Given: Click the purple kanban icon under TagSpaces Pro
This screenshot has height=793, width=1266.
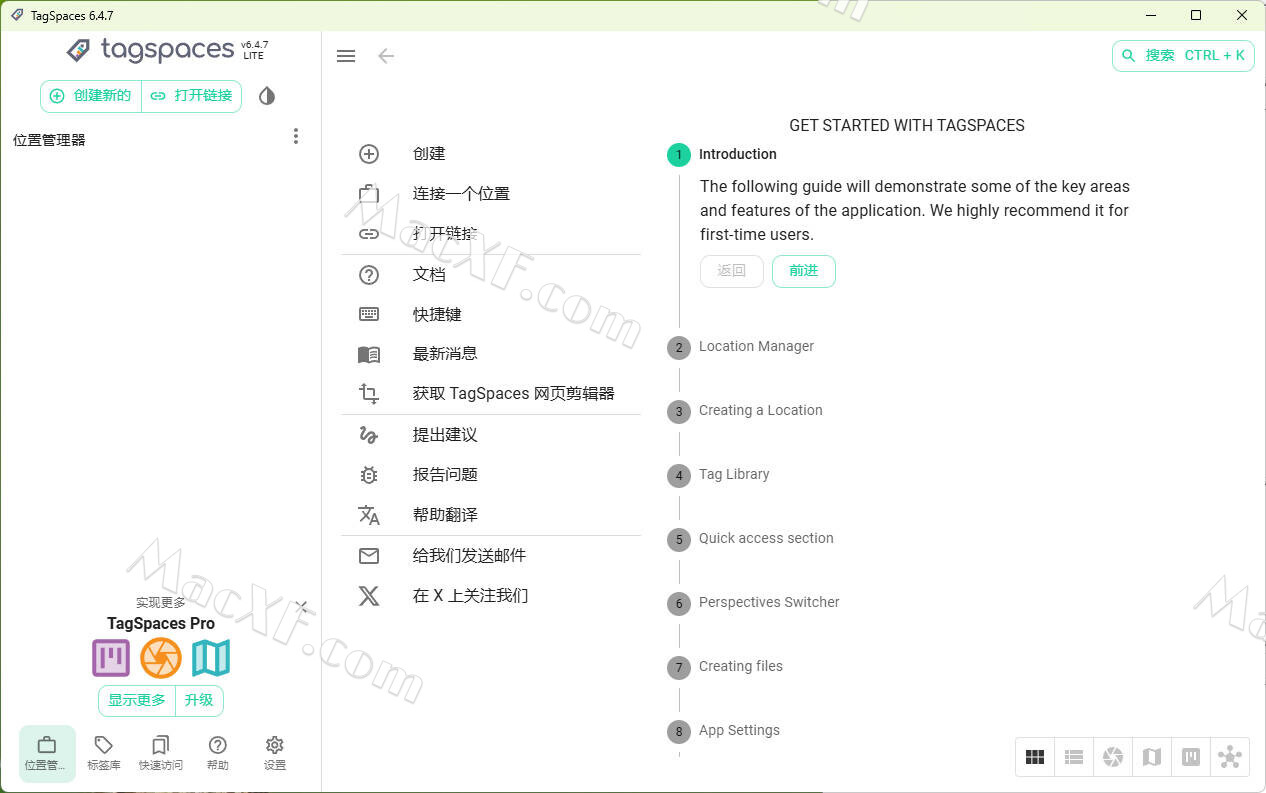Looking at the screenshot, I should pos(111,658).
